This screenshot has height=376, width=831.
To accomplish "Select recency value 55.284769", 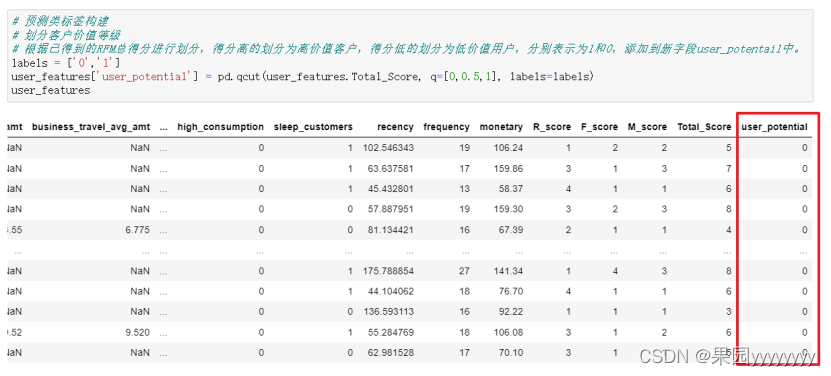I will (391, 333).
